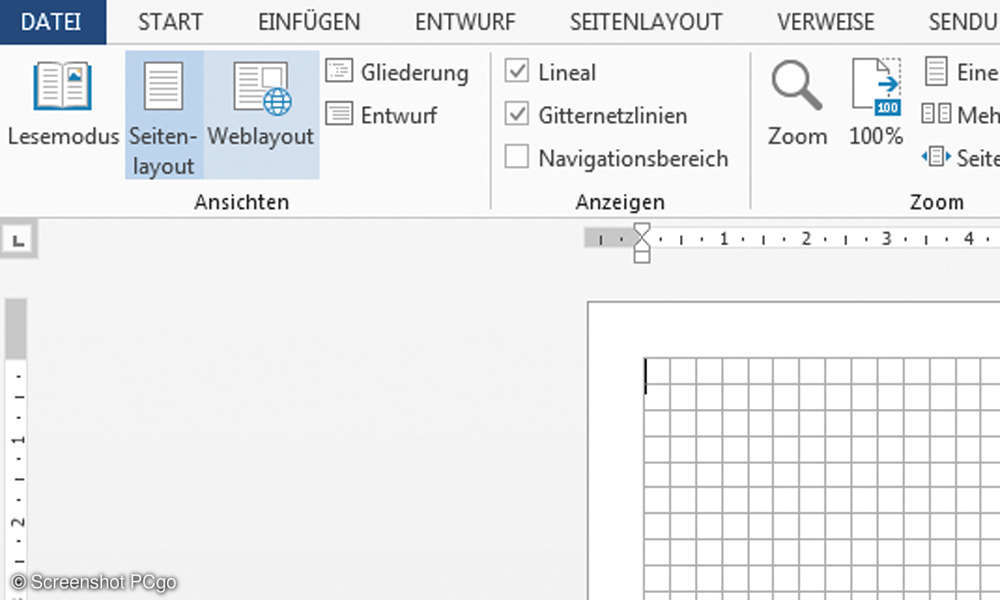
Task: Switch to the EINFÜGEN ribbon tab
Action: pos(308,21)
